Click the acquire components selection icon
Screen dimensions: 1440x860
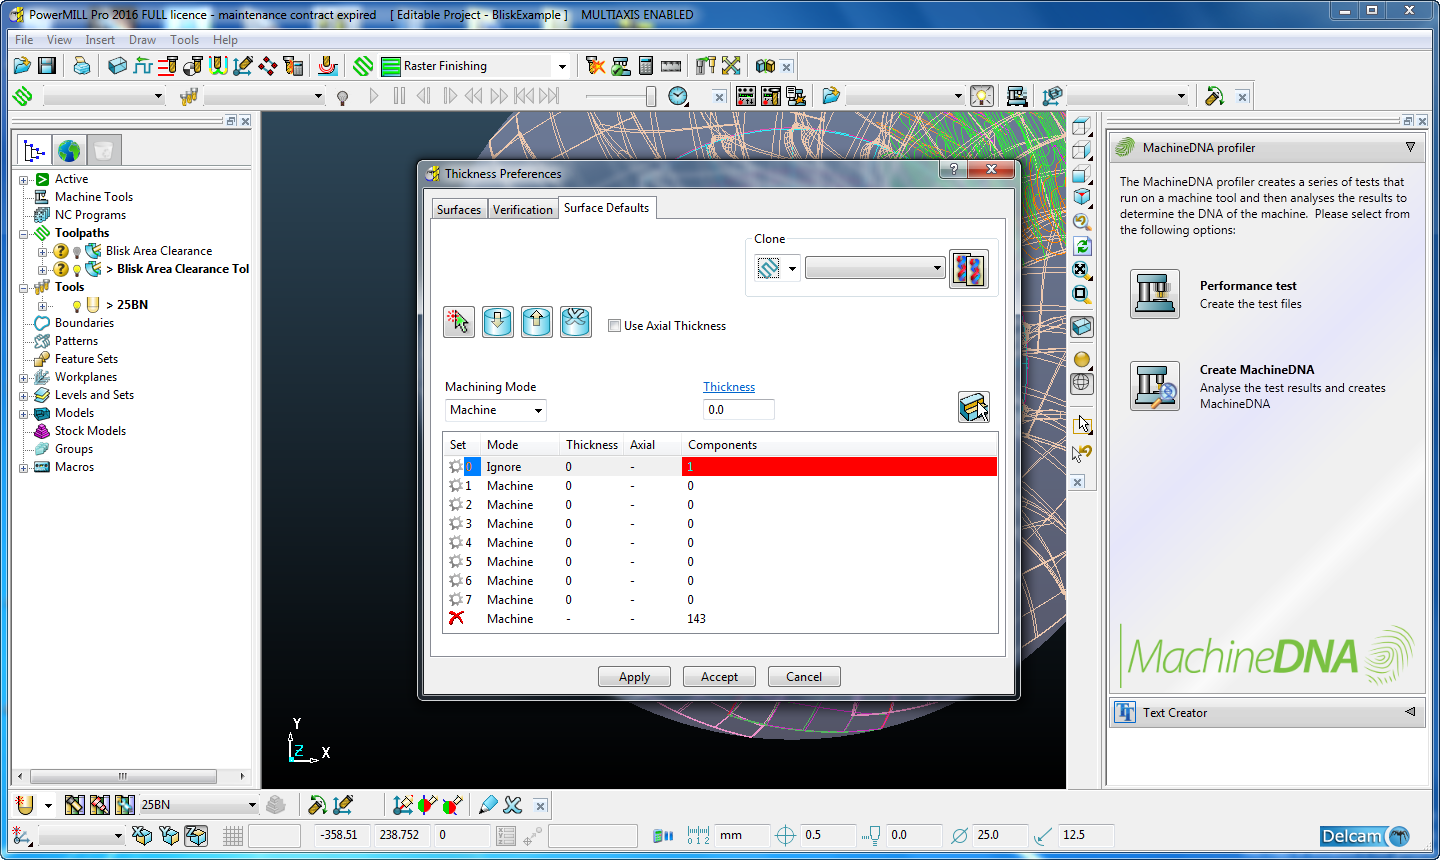click(459, 322)
